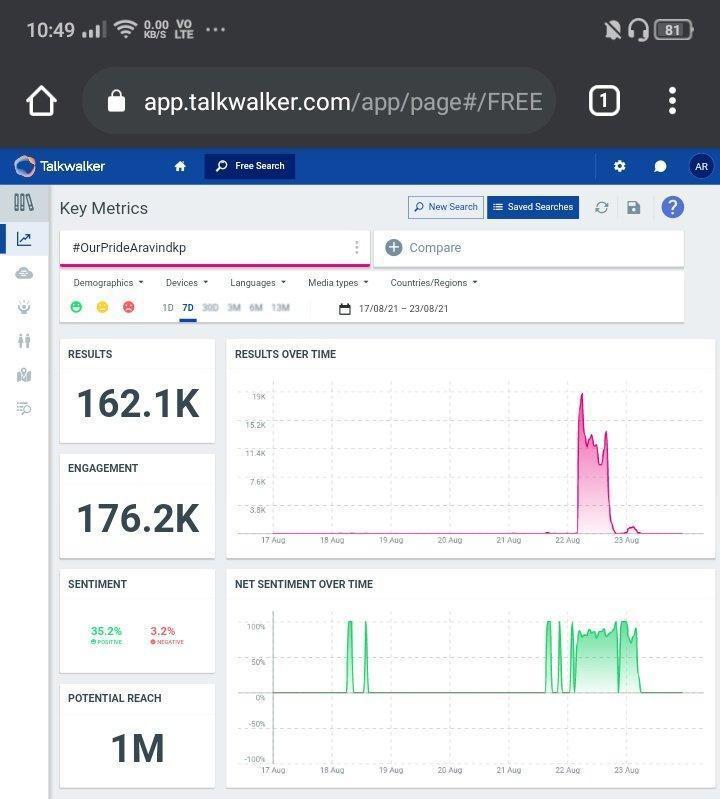The width and height of the screenshot is (720, 799).
Task: Click the 3.2% negative sentiment value
Action: (163, 631)
